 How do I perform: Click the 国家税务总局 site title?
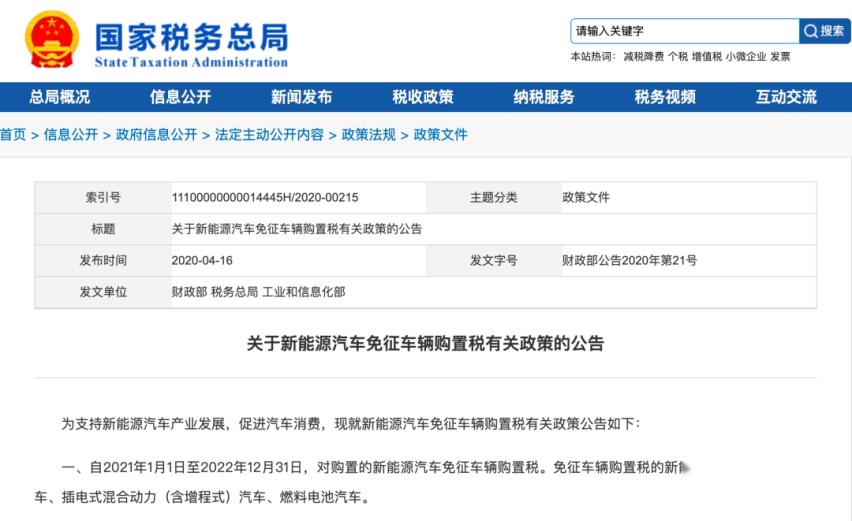point(192,37)
